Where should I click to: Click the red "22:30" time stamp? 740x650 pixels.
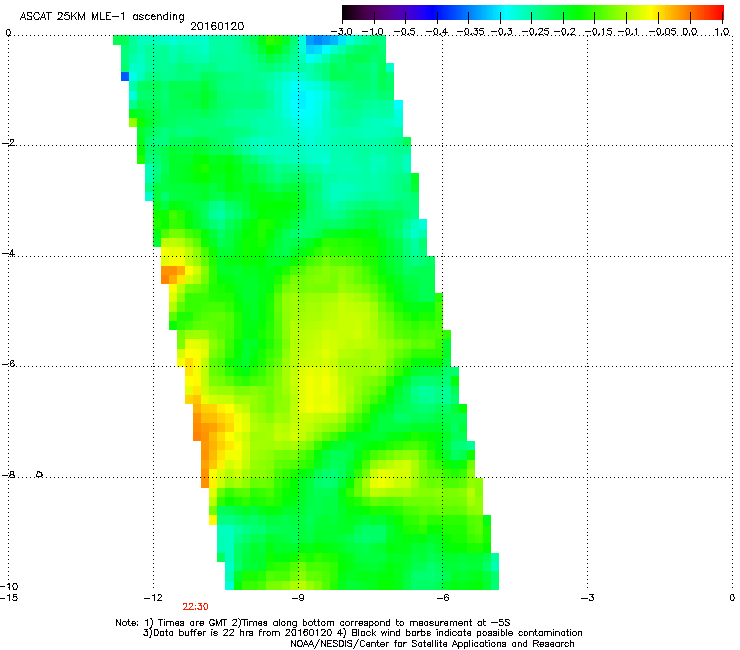195,607
